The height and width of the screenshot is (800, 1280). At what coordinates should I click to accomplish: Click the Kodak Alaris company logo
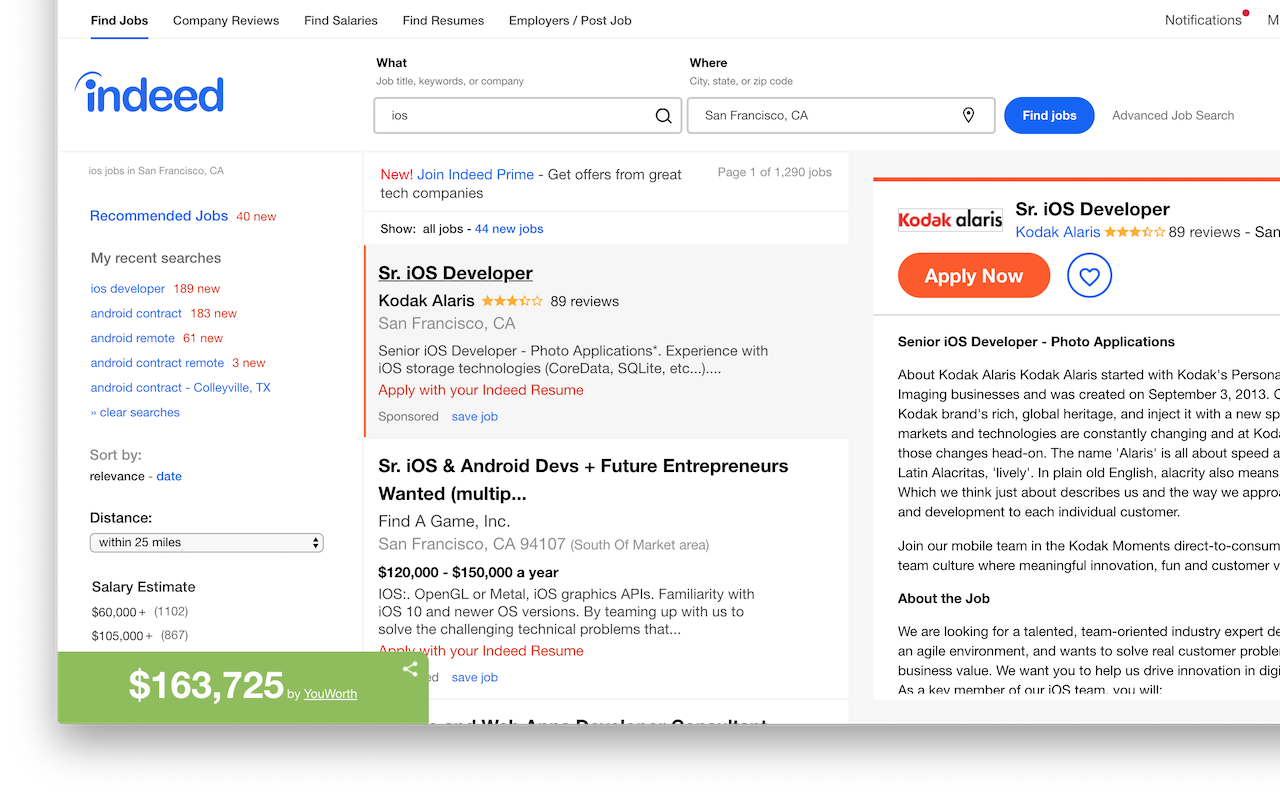(x=950, y=219)
